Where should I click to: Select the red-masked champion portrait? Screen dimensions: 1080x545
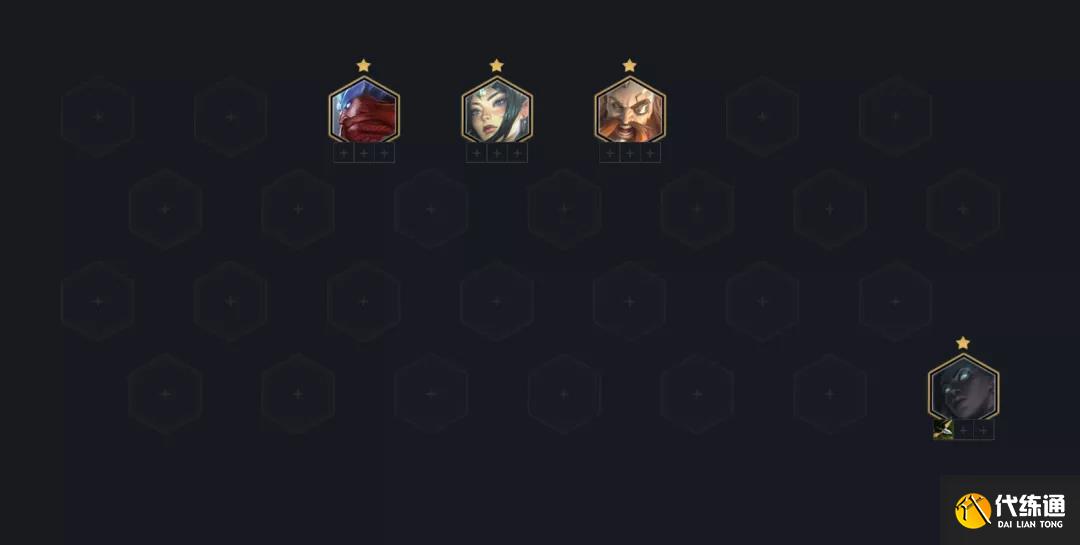pos(364,110)
